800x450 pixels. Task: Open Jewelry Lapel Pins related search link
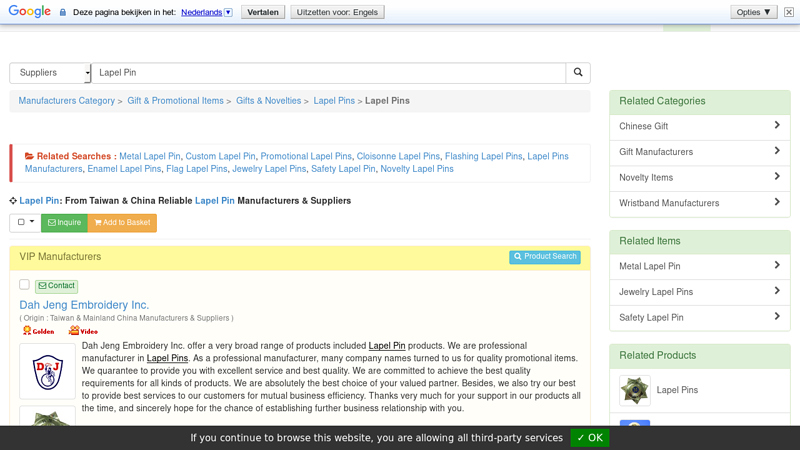(269, 169)
